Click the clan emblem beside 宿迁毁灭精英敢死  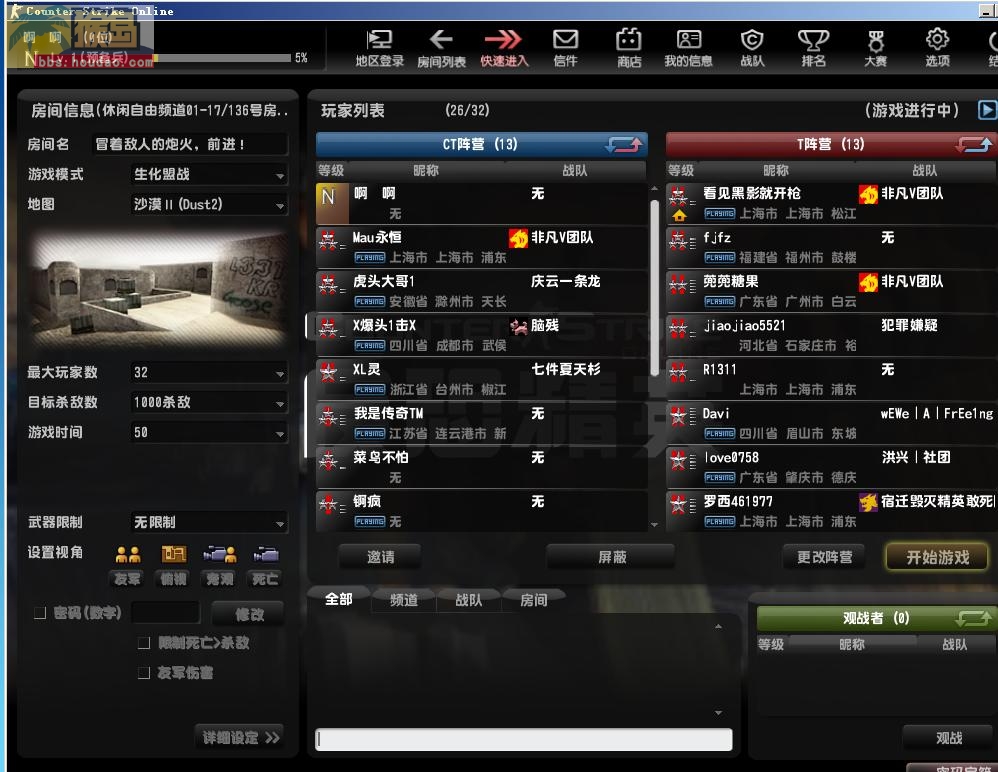coord(868,502)
